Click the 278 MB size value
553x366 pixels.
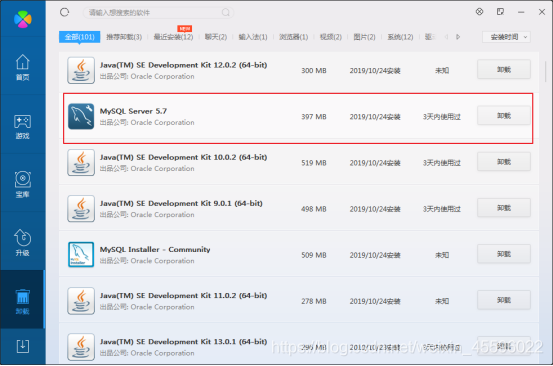[x=314, y=301]
